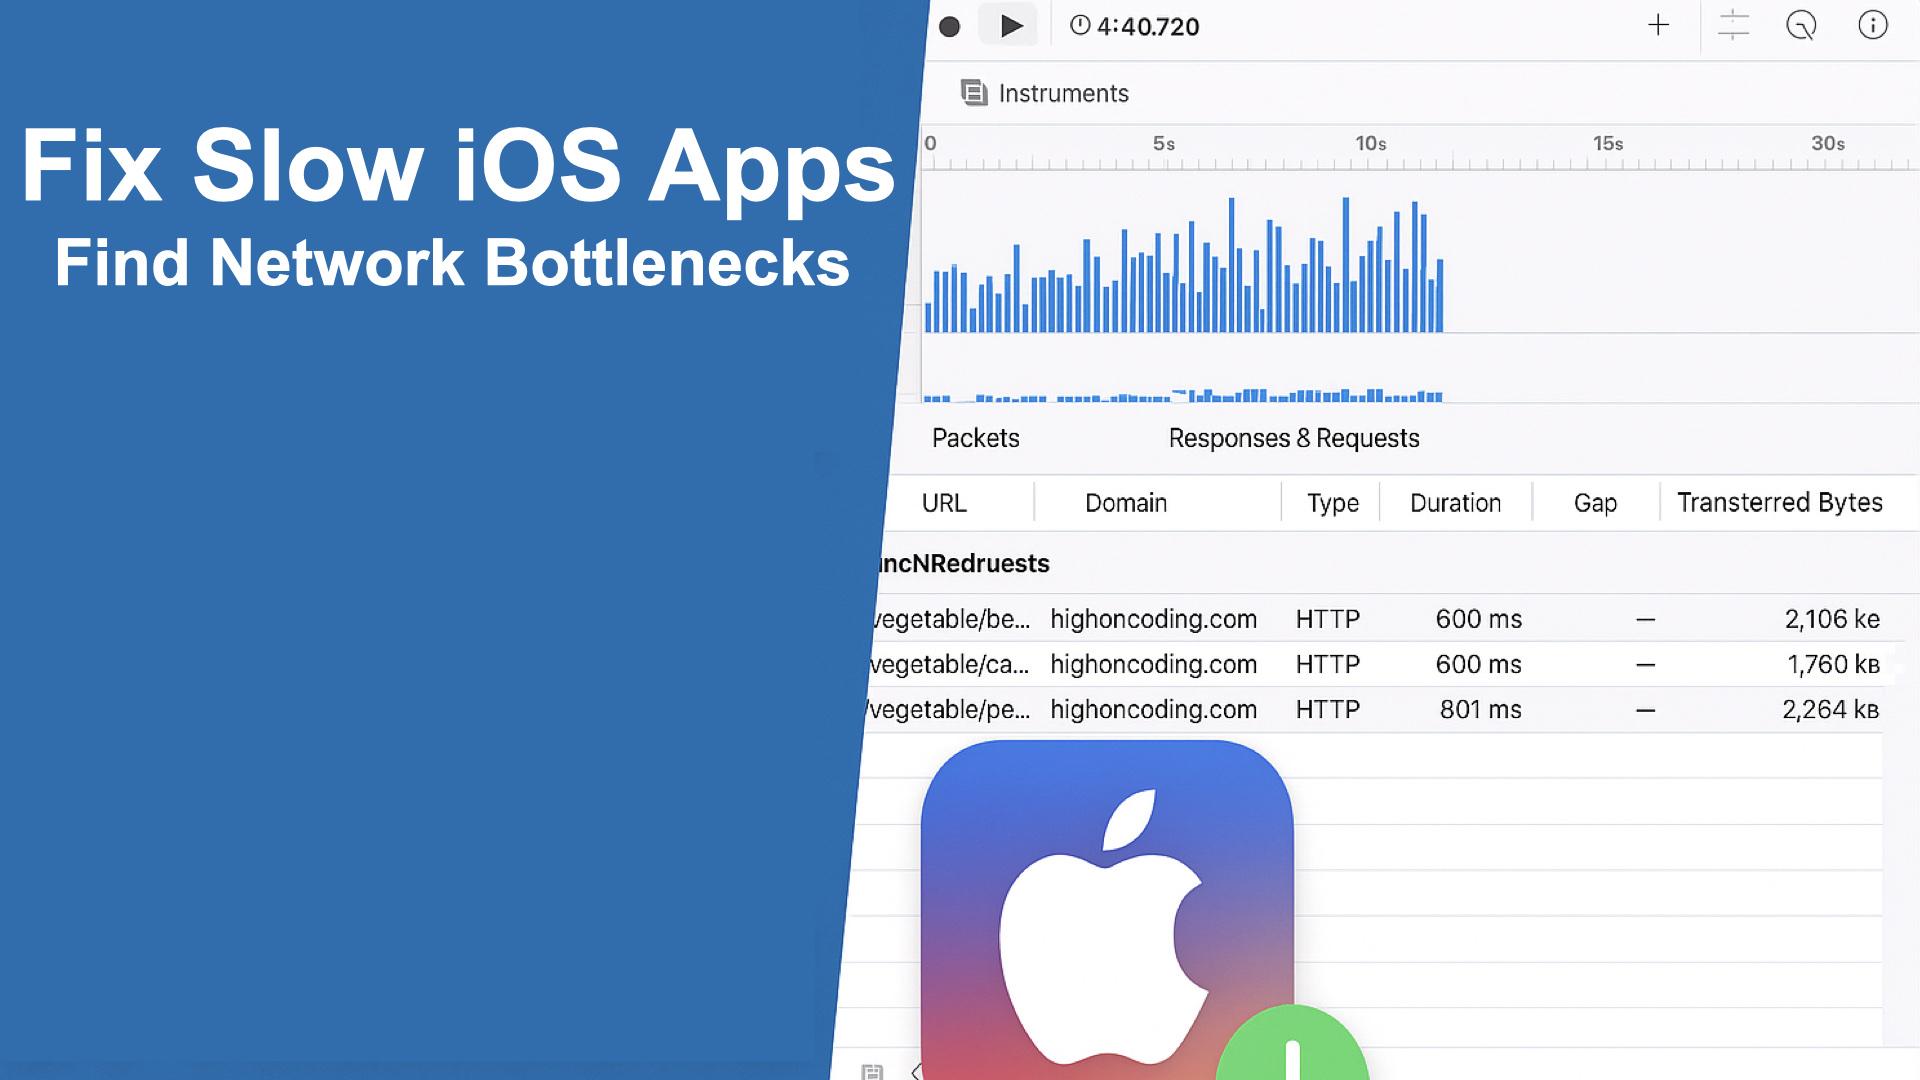Click the track filter icon with horizontal lines
This screenshot has width=1920, height=1080.
tap(1733, 25)
